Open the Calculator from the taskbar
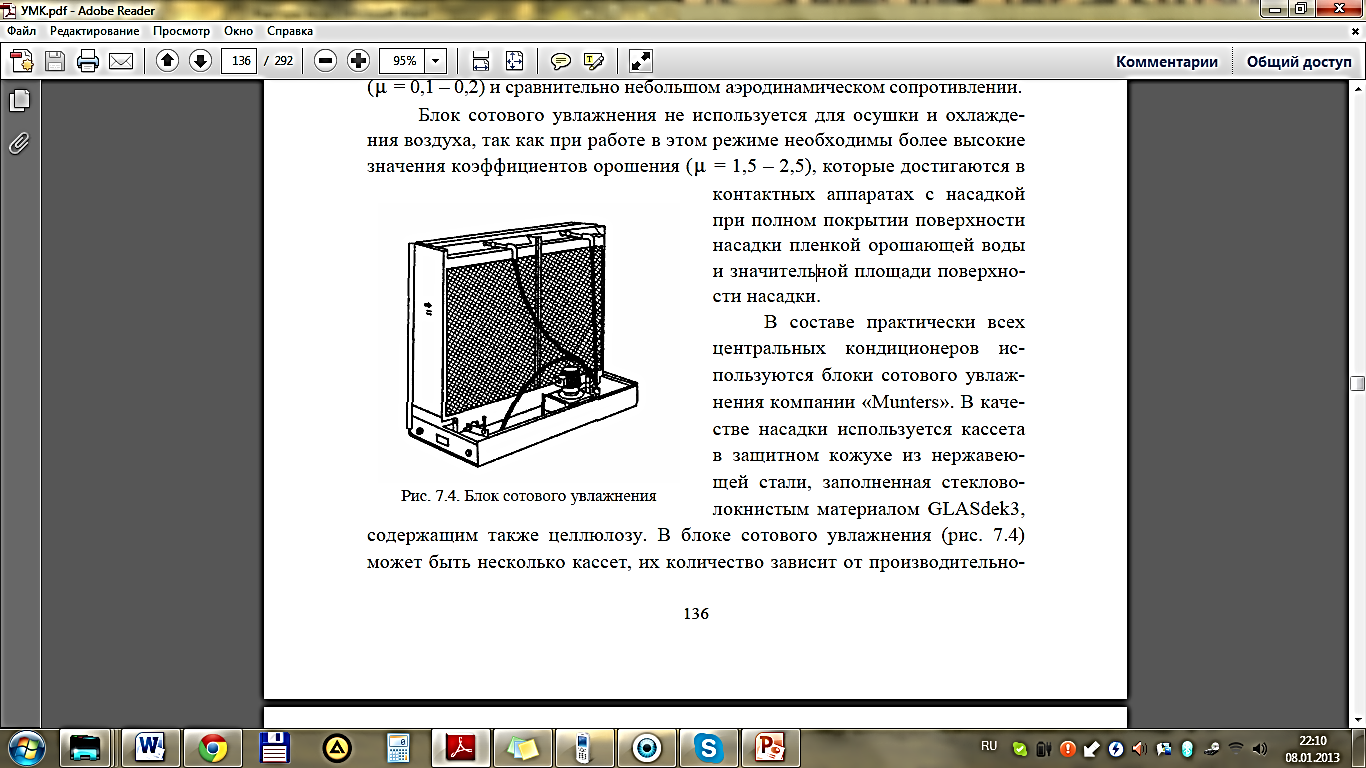Image resolution: width=1366 pixels, height=768 pixels. [399, 747]
